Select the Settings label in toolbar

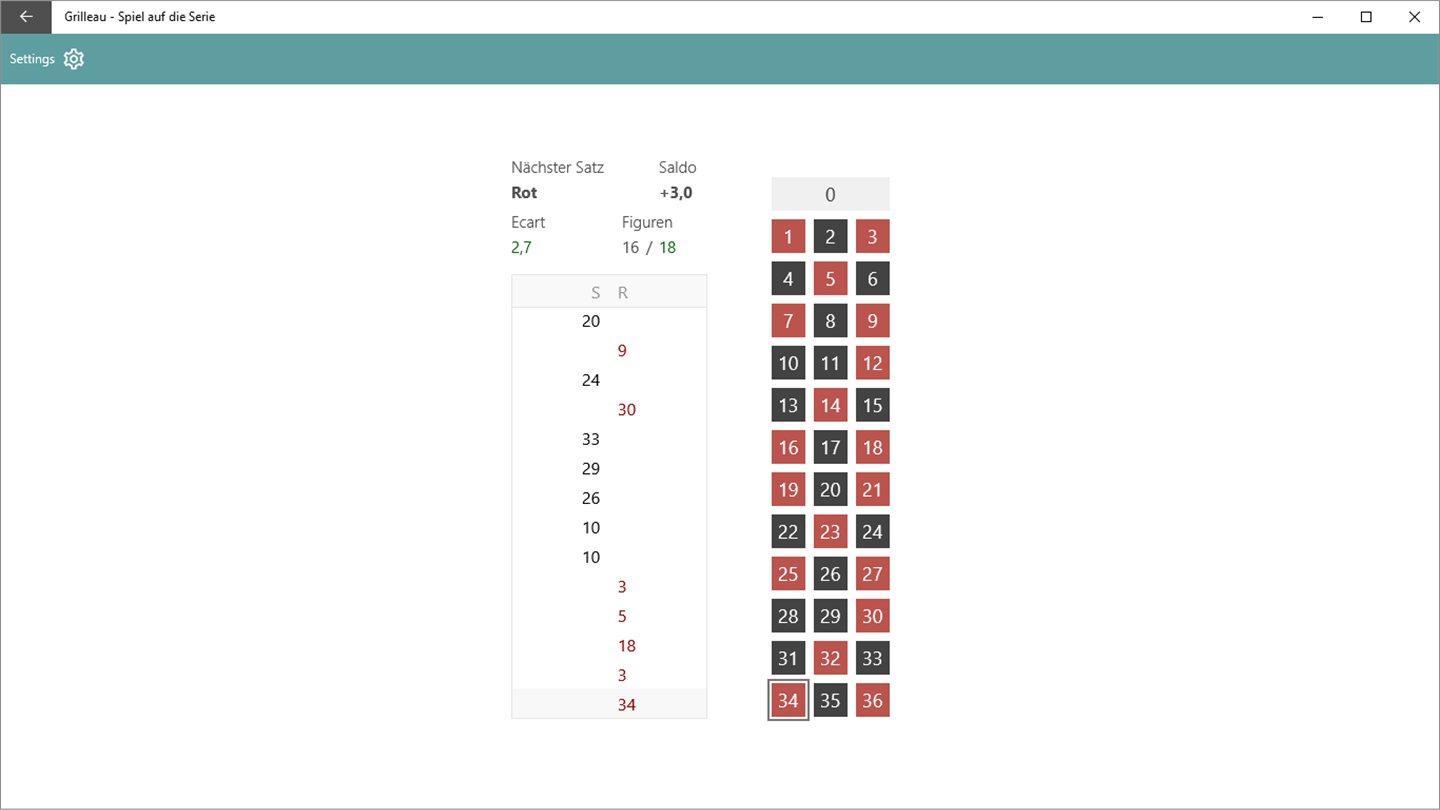click(32, 59)
